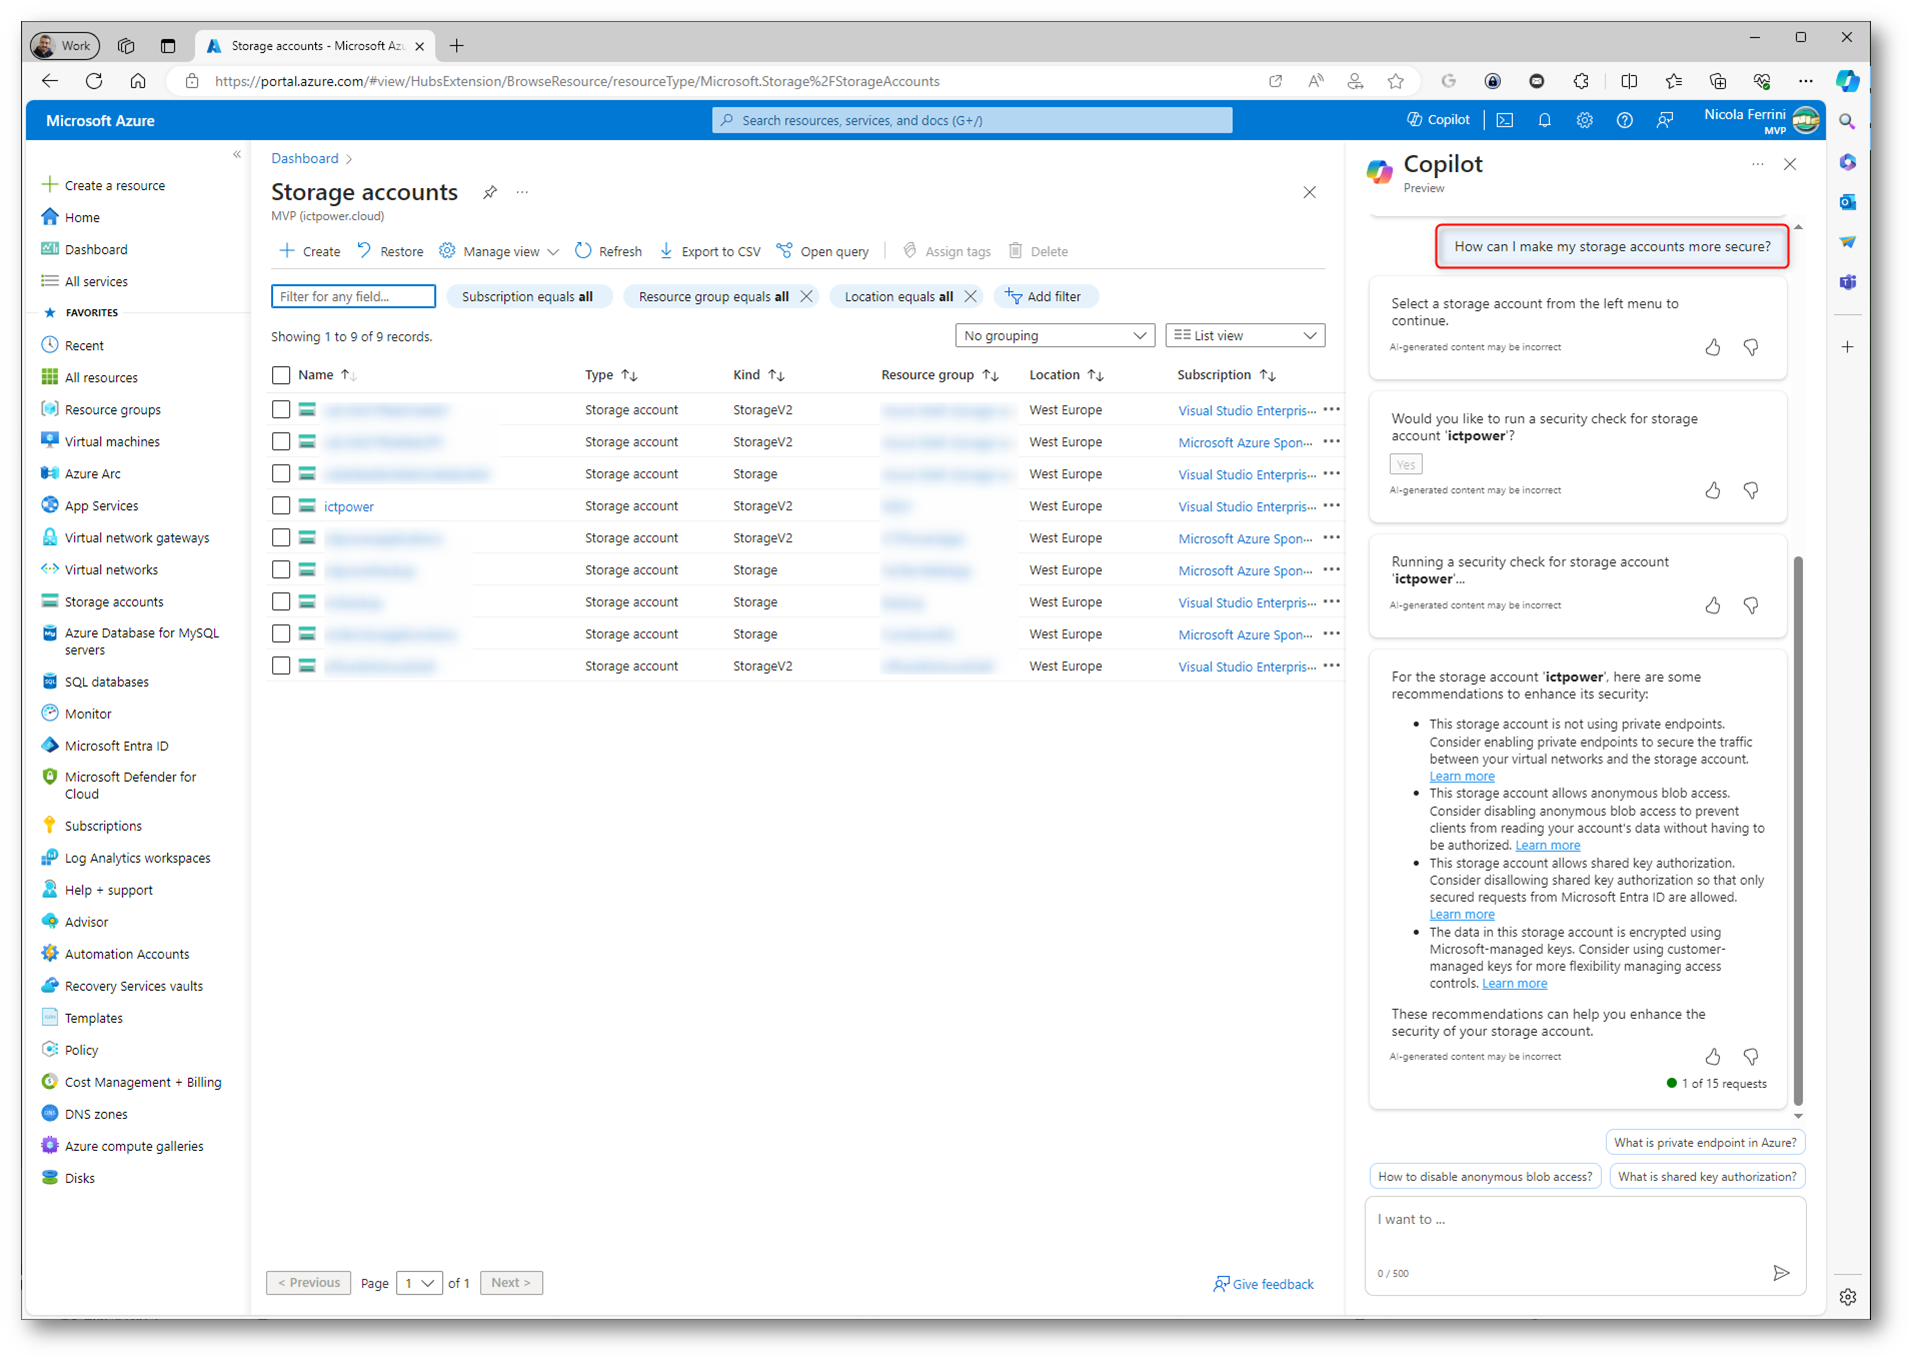
Task: Click 'What is private endpoint in Azure?' suggestion
Action: pos(1705,1142)
